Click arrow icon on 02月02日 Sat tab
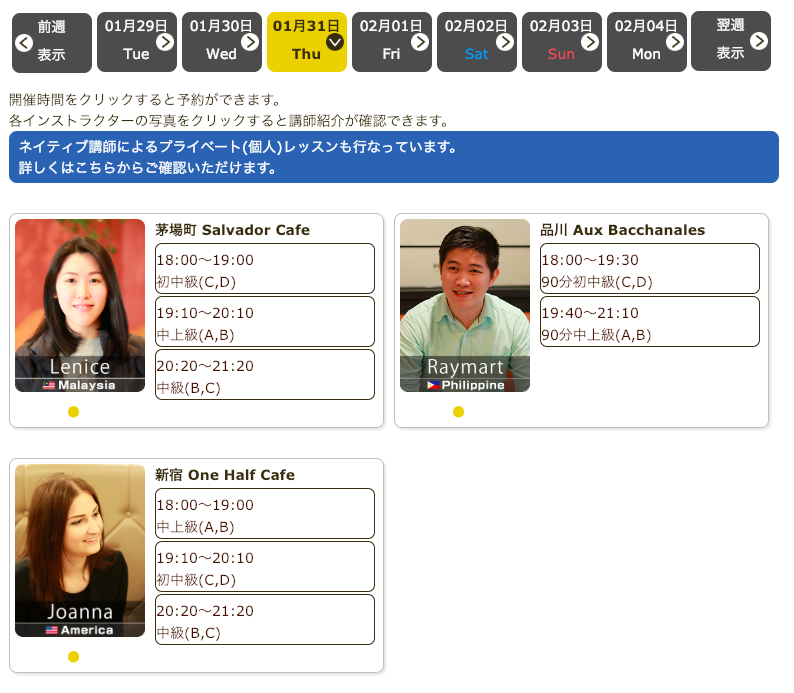The image size is (794, 693). [505, 41]
